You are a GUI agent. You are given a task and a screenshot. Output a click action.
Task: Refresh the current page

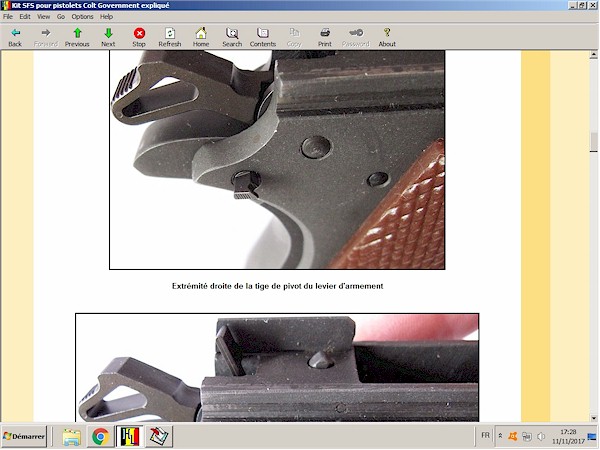[x=170, y=38]
